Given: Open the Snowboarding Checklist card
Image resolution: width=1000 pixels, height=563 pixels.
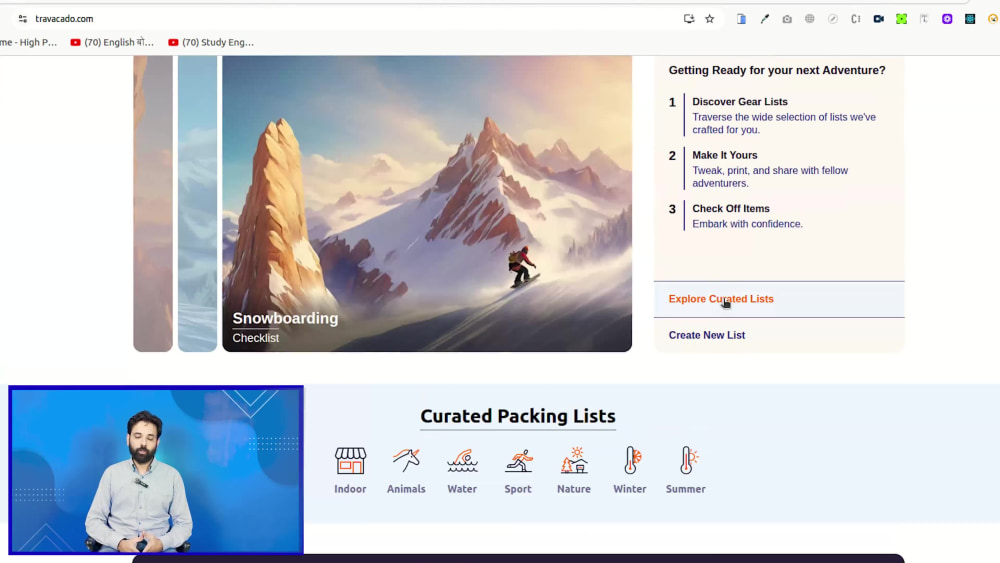Looking at the screenshot, I should pyautogui.click(x=427, y=203).
